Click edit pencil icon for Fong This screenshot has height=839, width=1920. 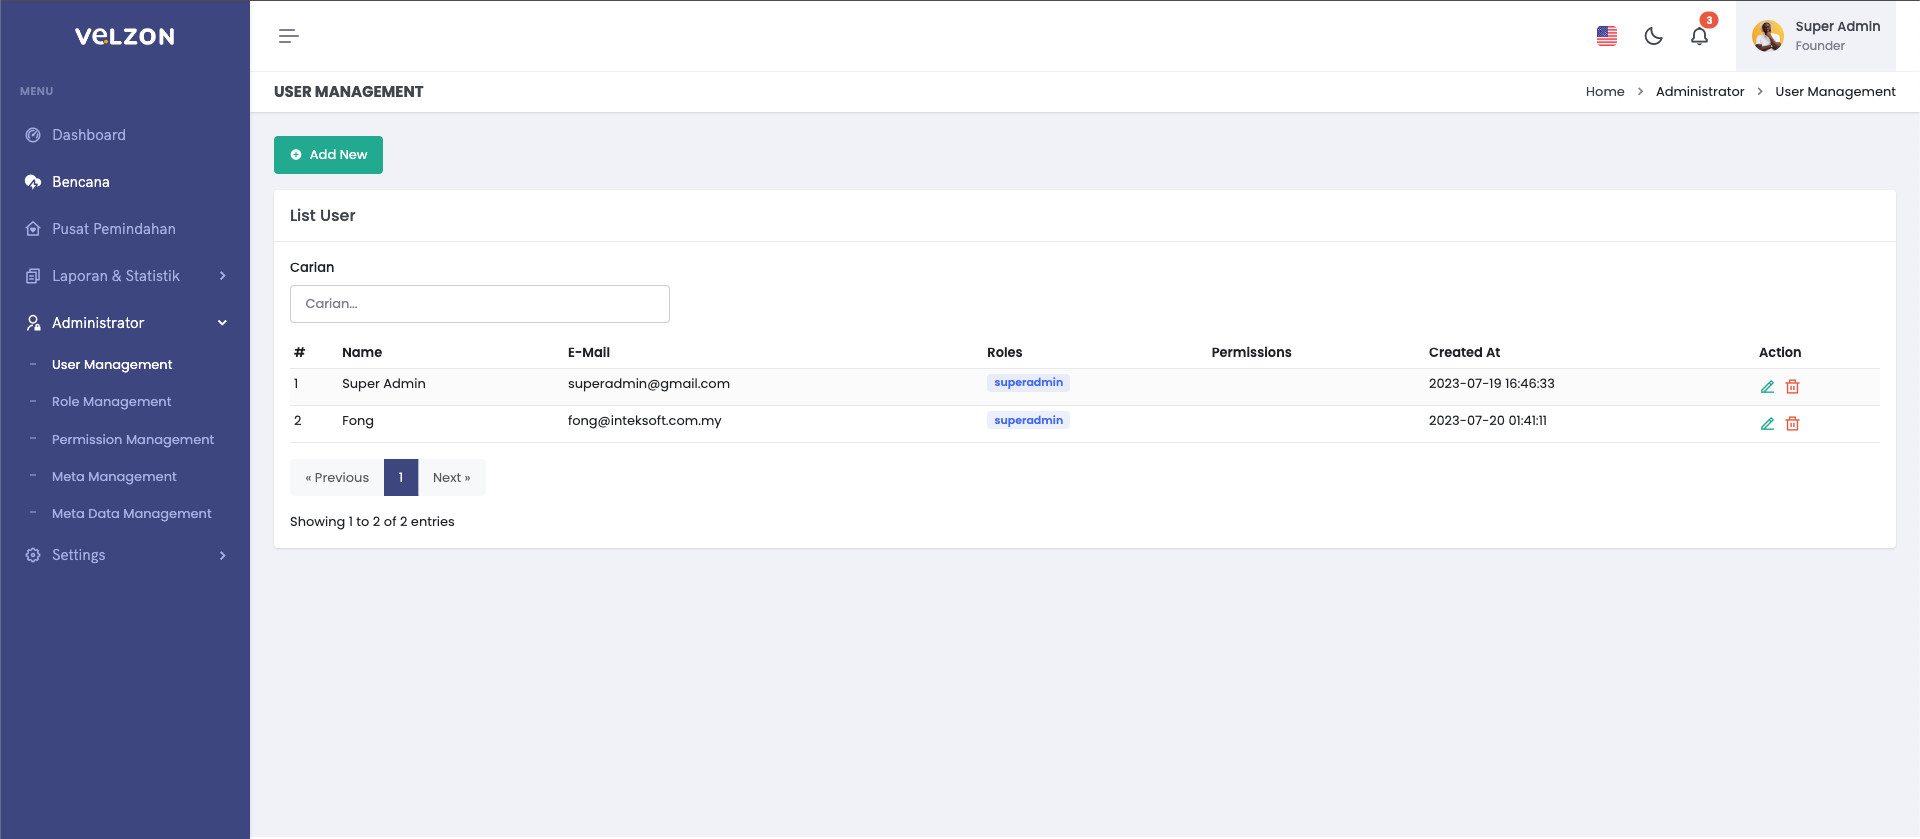(x=1767, y=424)
